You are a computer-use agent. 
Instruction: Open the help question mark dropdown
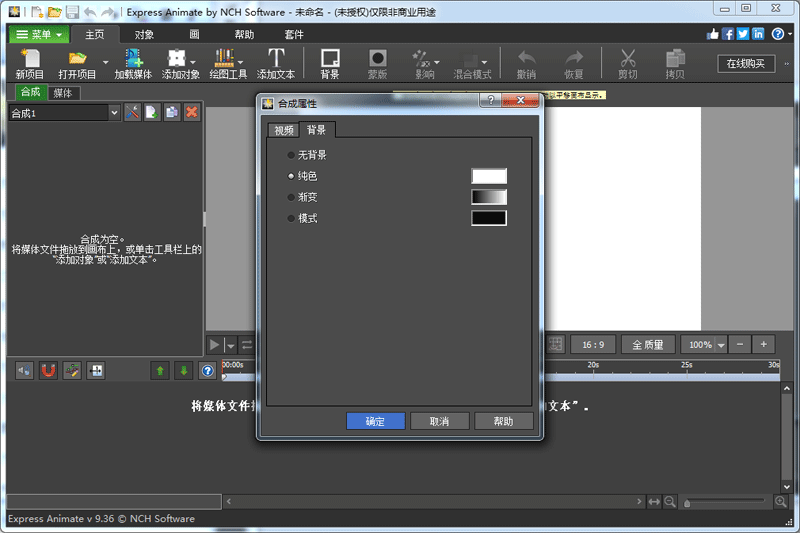(x=790, y=34)
